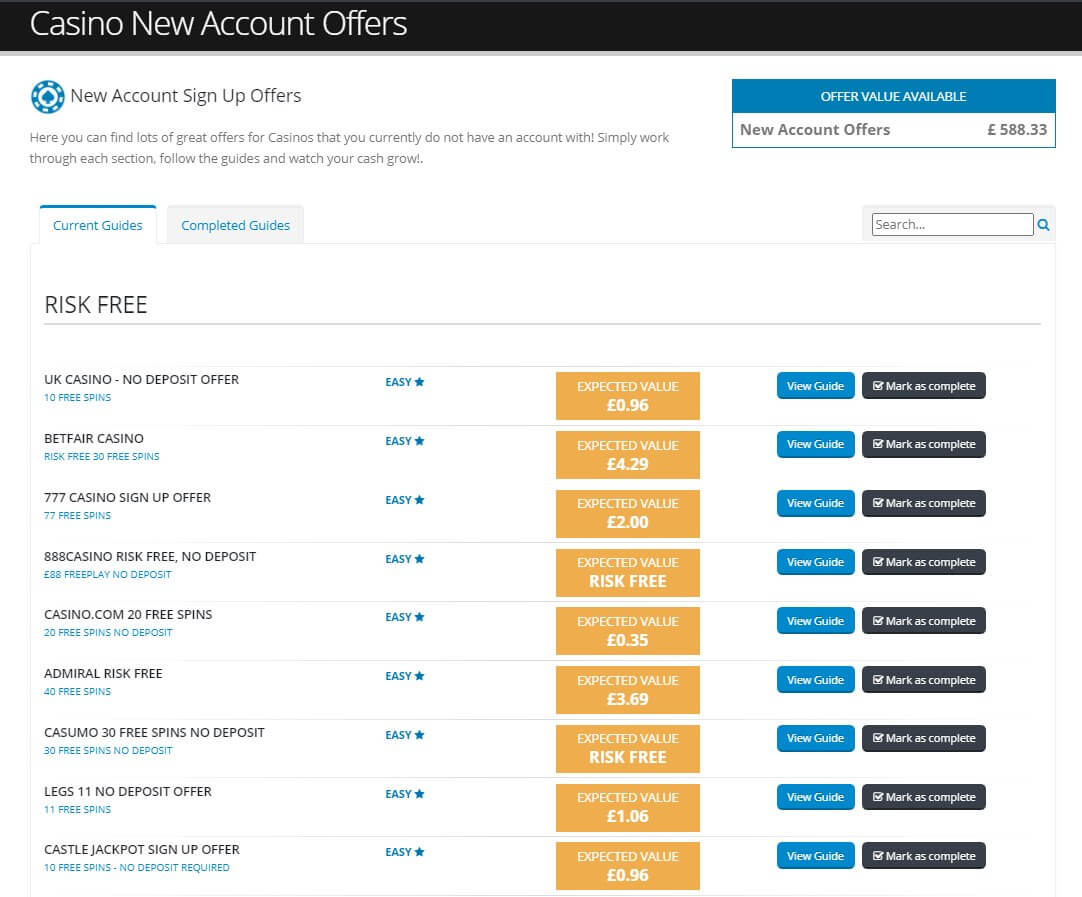Click the star icon for UK Casino offer
Image resolution: width=1082 pixels, height=897 pixels.
pyautogui.click(x=420, y=382)
